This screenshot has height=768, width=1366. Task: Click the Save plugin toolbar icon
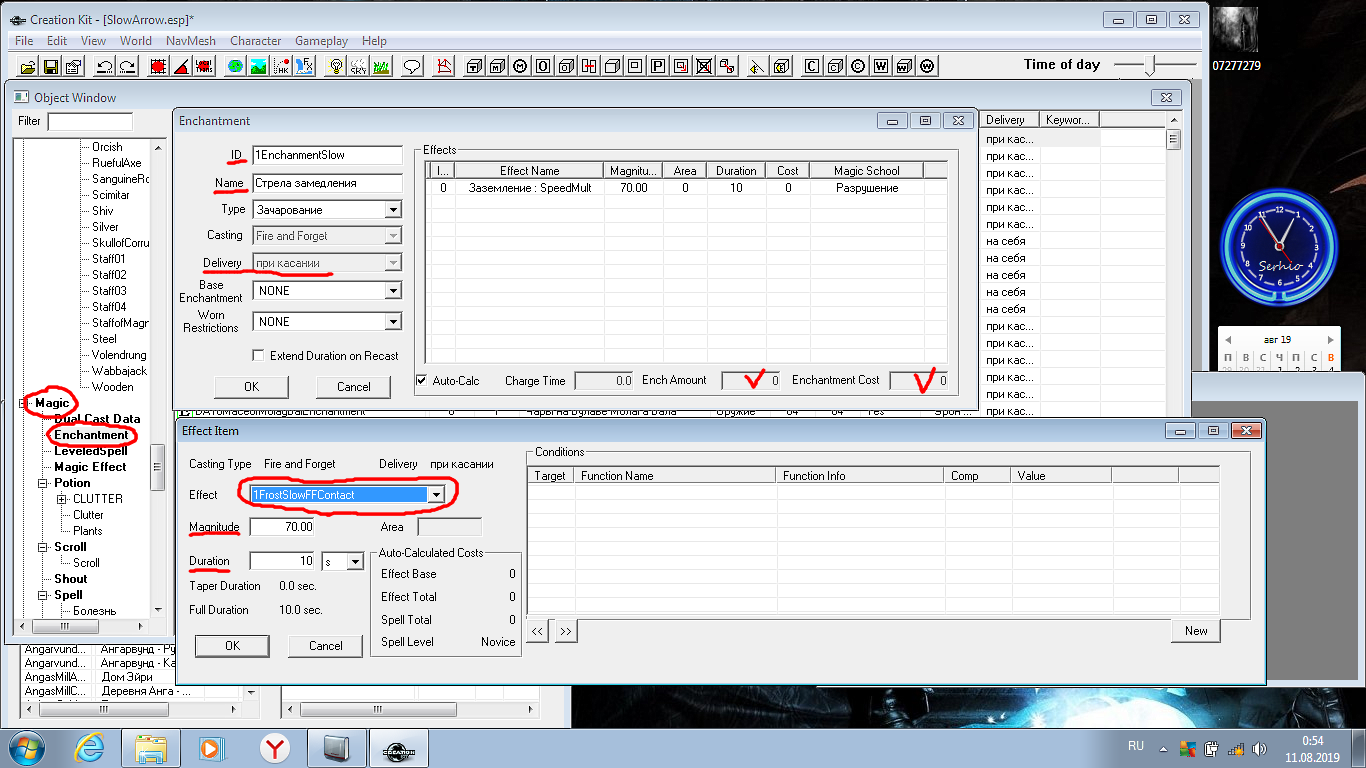click(49, 67)
